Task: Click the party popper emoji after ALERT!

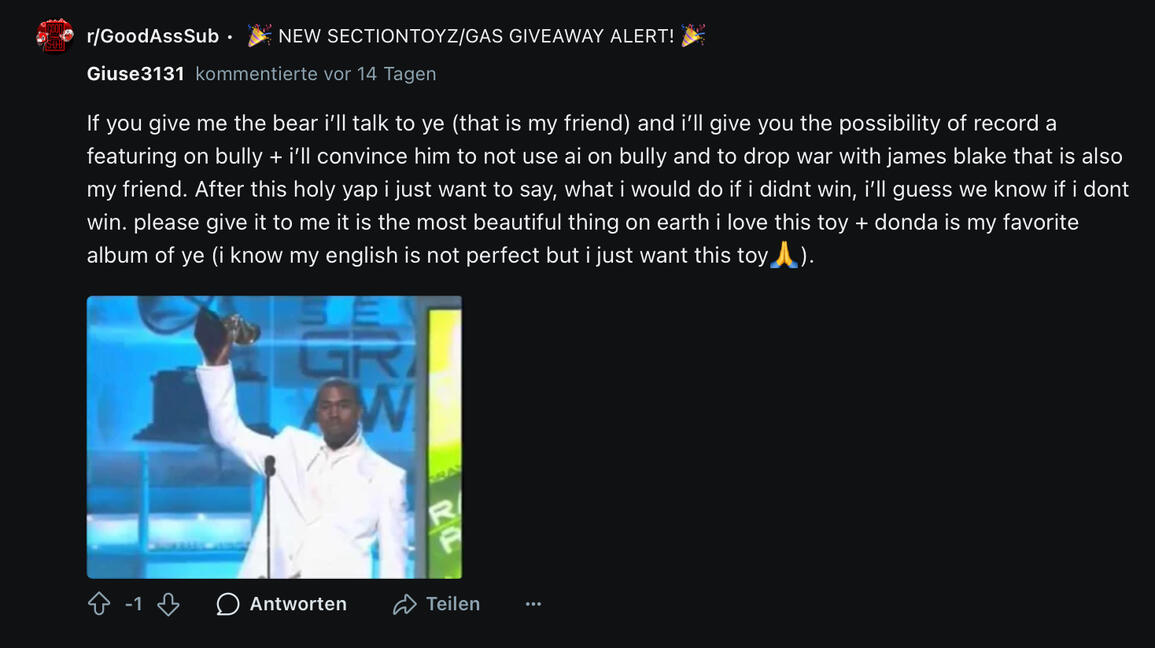Action: pos(693,36)
